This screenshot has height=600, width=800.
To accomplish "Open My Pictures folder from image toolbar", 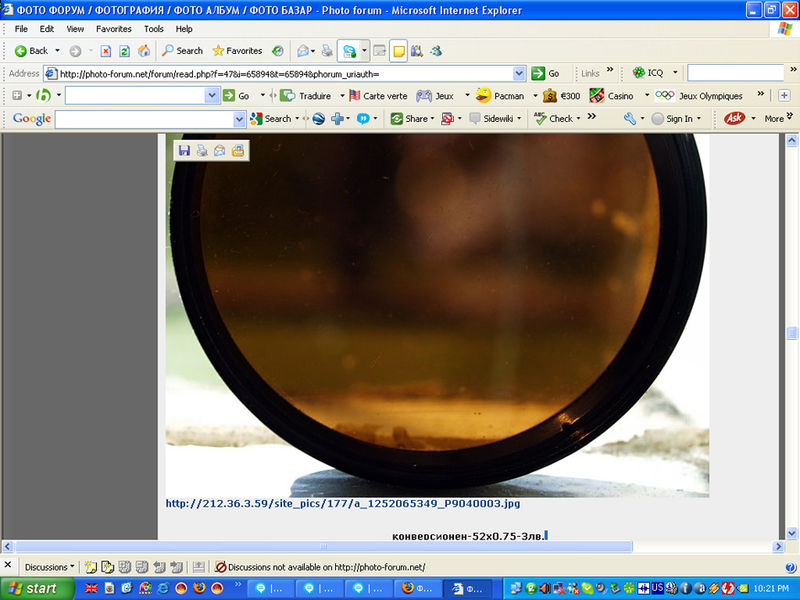I will [x=238, y=151].
